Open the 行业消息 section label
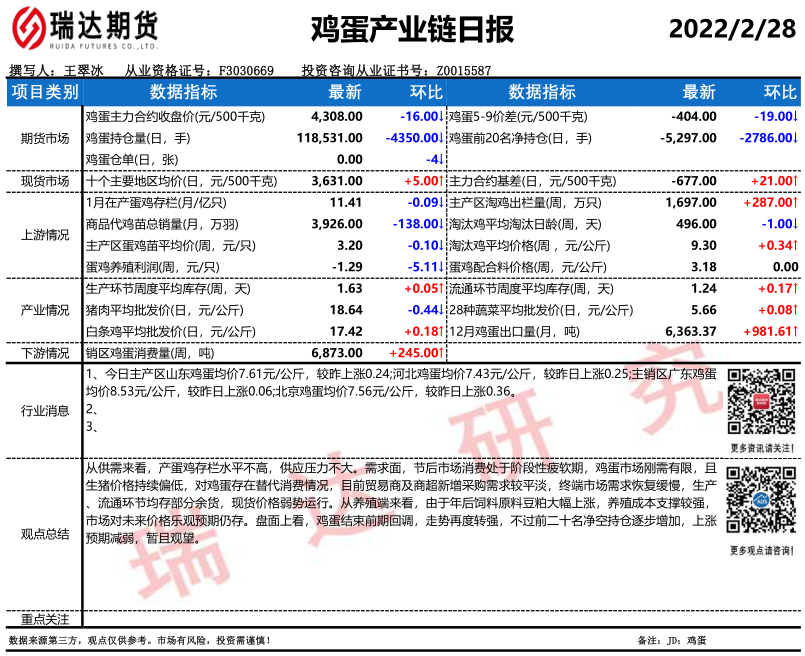 tap(44, 410)
